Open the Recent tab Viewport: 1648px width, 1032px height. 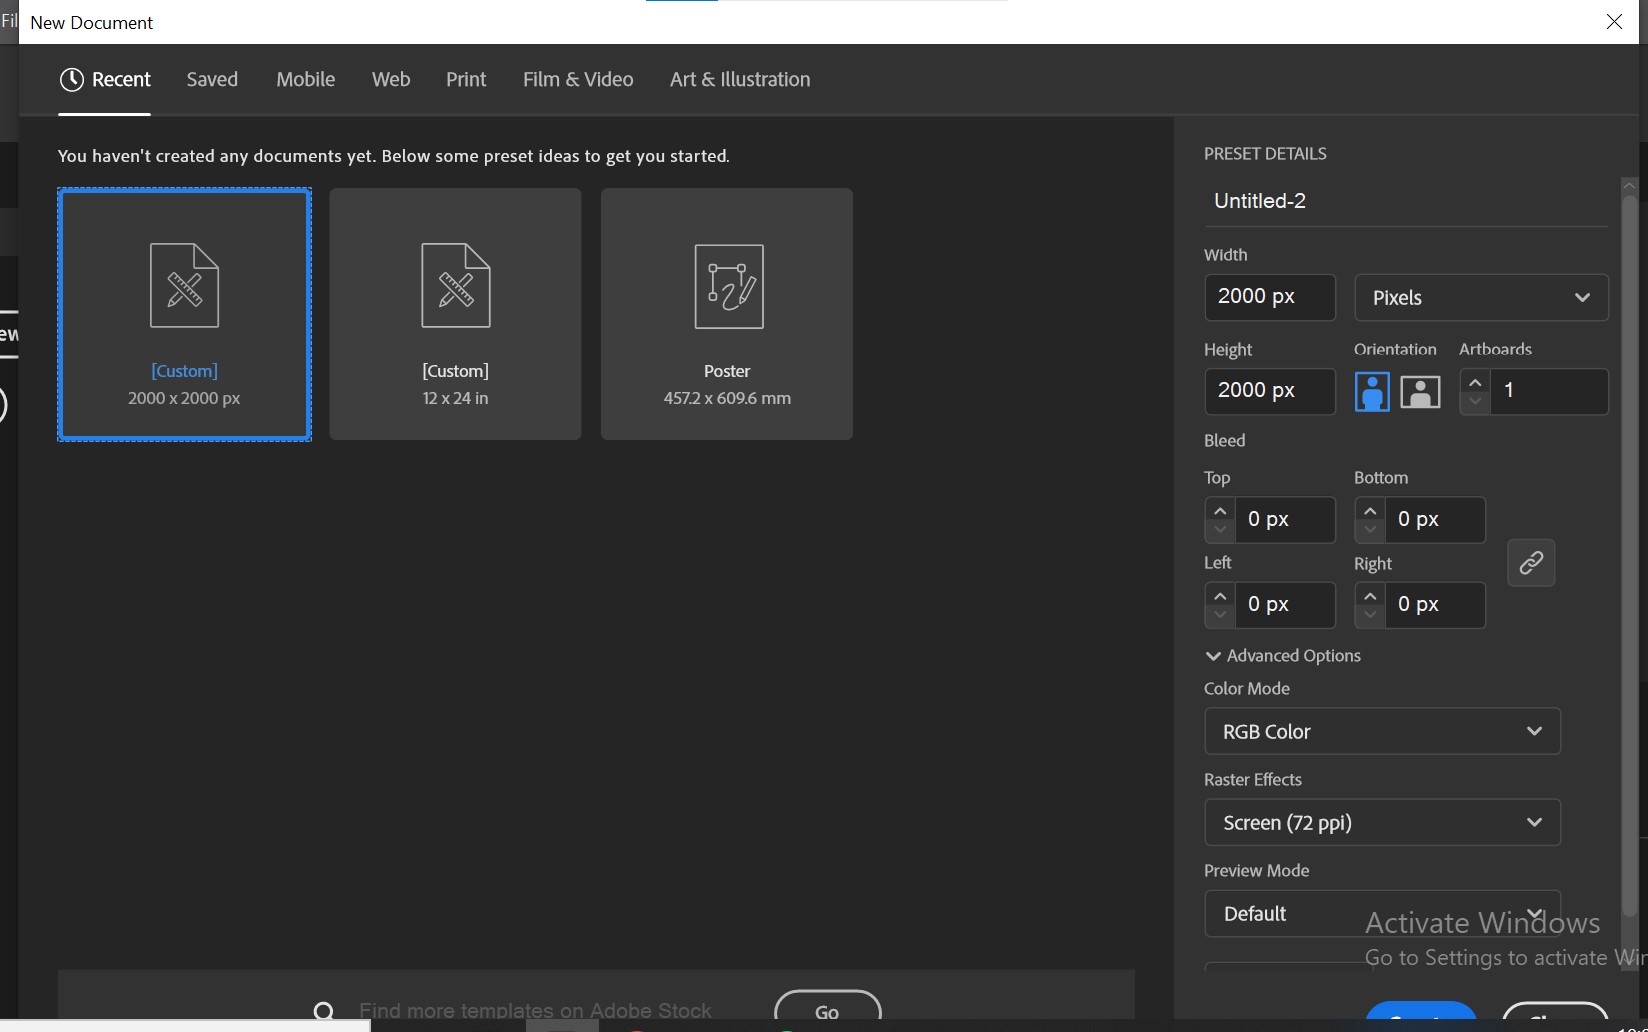click(105, 79)
